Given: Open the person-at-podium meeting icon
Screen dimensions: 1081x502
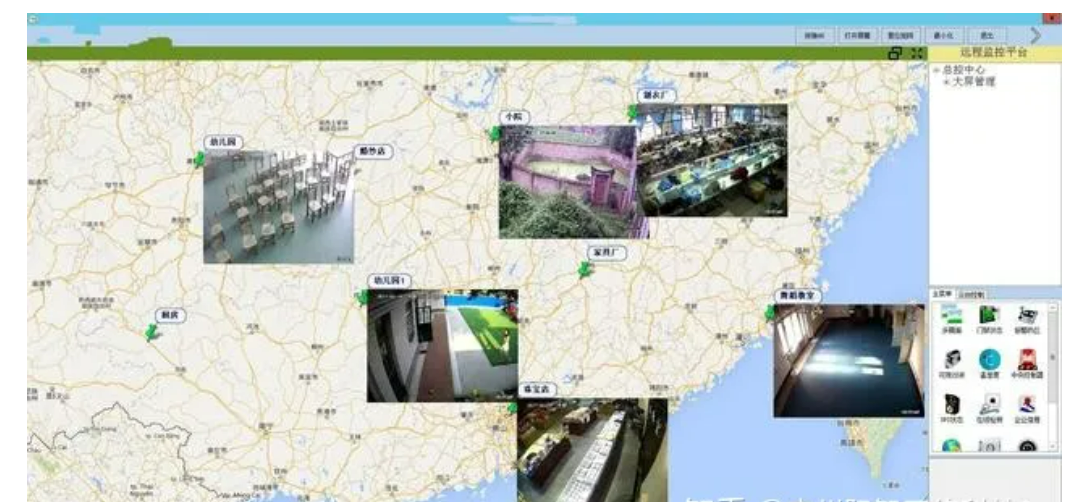Looking at the screenshot, I should tap(1027, 404).
